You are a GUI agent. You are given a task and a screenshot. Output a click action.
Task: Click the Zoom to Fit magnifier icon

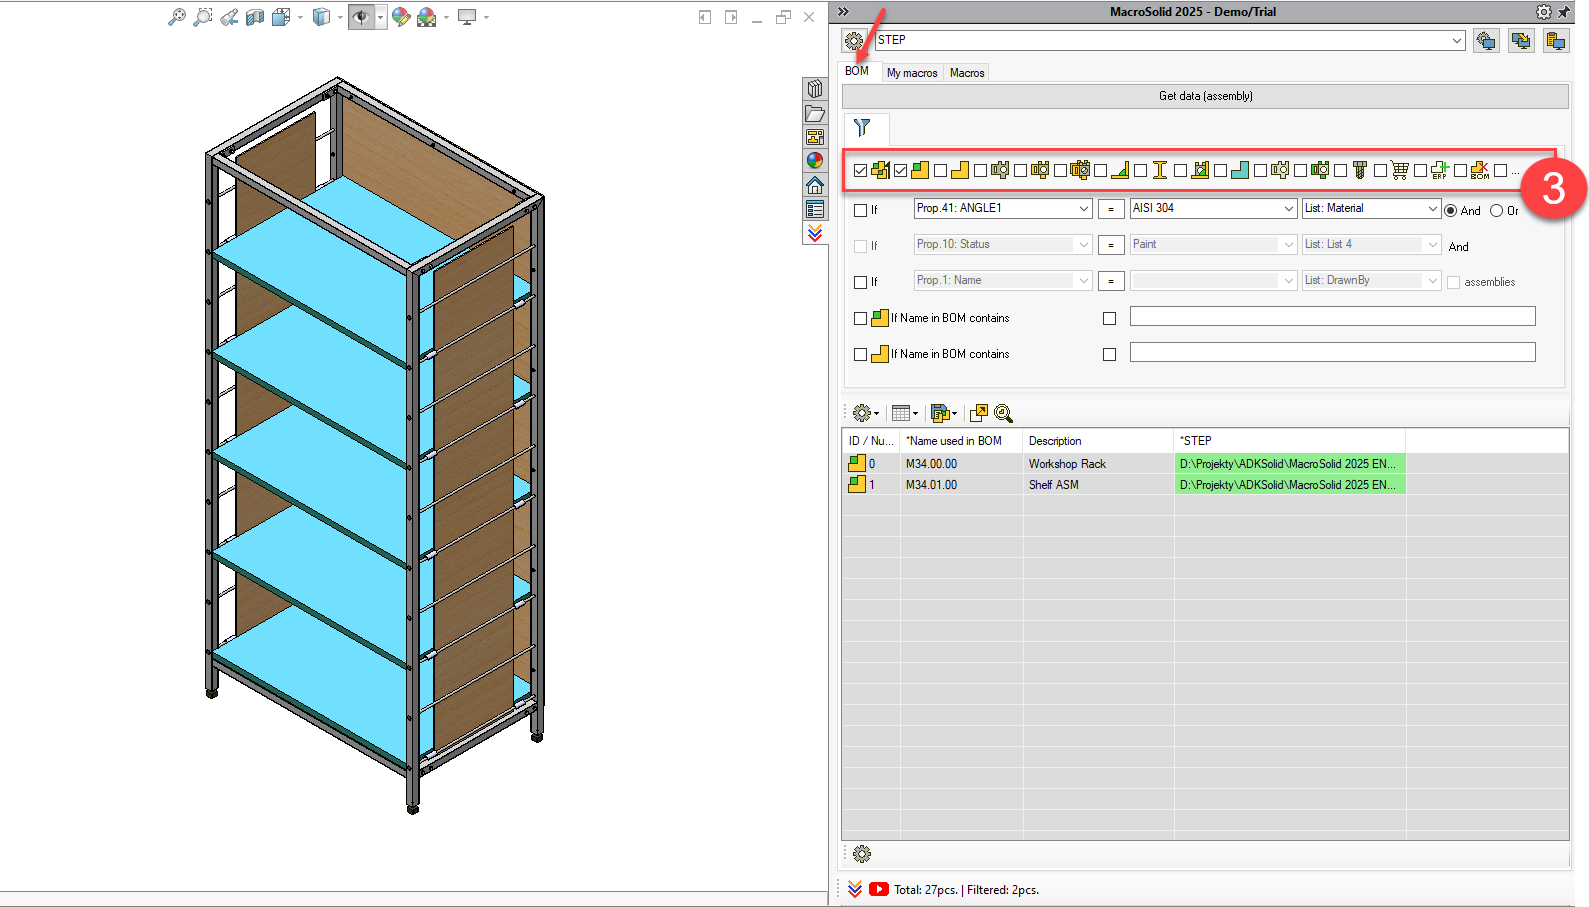(x=177, y=17)
